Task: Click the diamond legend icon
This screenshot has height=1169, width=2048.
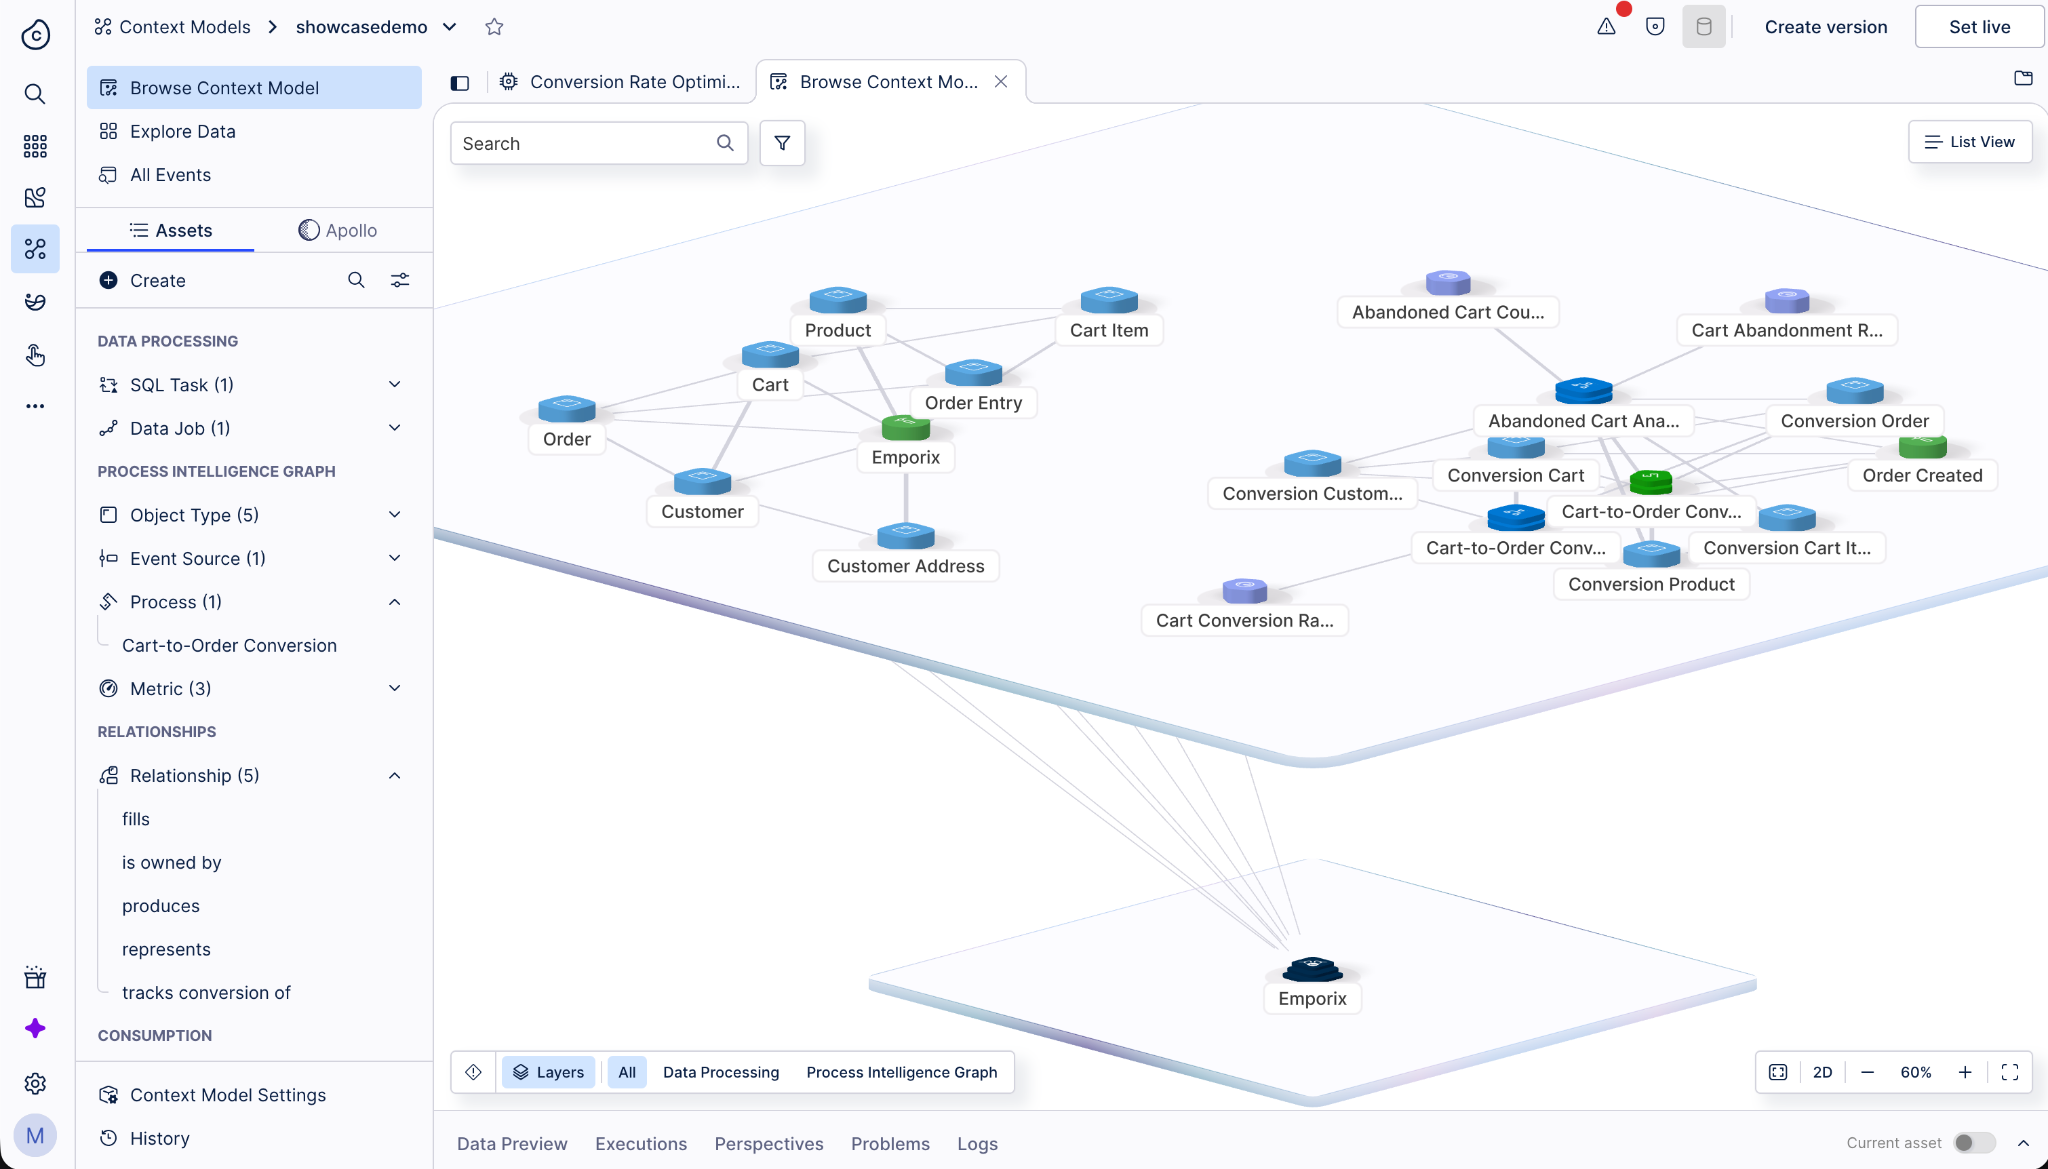Action: click(x=474, y=1072)
